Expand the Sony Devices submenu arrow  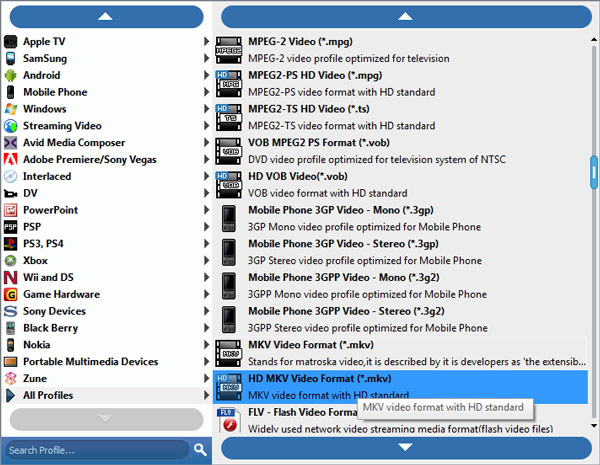point(206,311)
